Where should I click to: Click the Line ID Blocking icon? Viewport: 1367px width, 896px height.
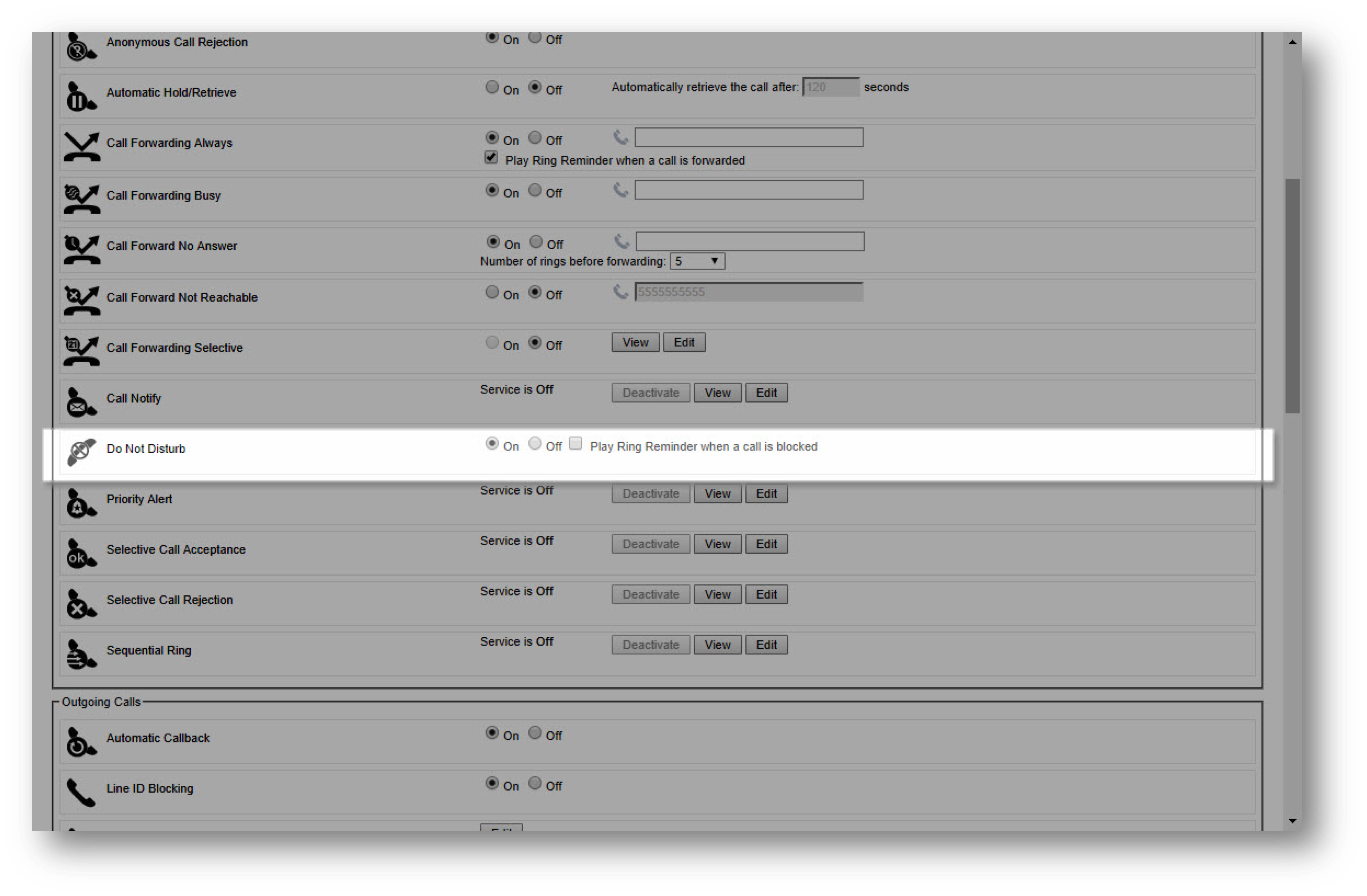(x=81, y=791)
